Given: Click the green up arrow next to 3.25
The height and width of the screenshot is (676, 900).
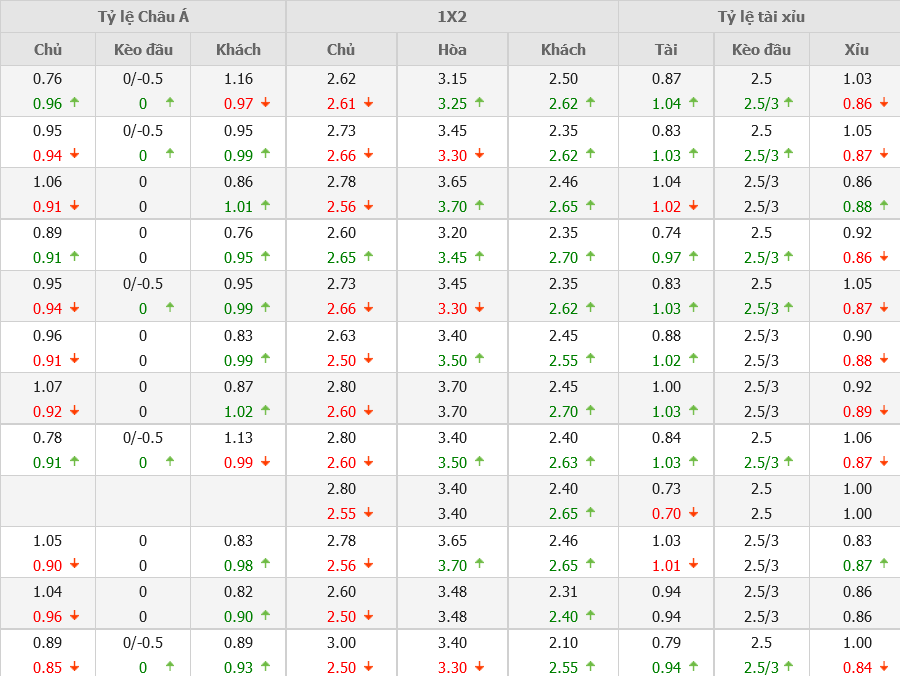Looking at the screenshot, I should point(479,102).
